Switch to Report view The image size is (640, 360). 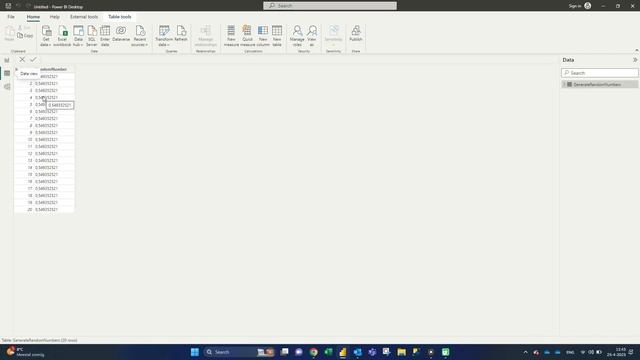pyautogui.click(x=7, y=60)
